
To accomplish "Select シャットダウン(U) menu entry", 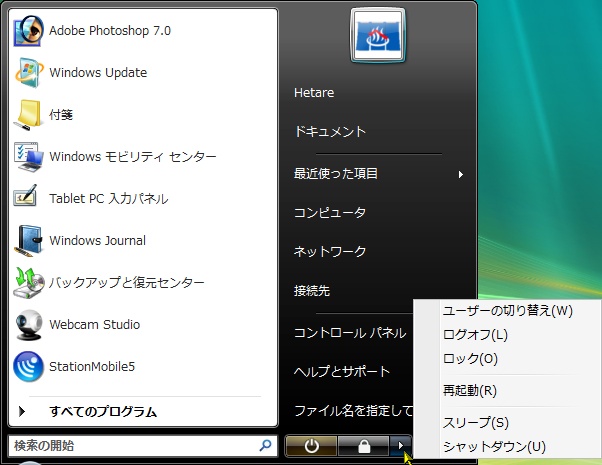I will (494, 447).
